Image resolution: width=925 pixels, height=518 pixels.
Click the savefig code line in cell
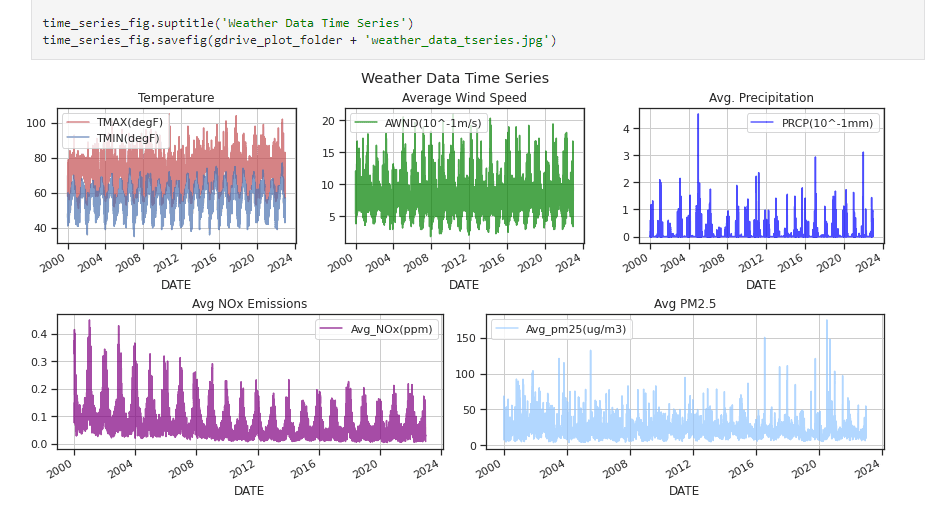(x=299, y=40)
